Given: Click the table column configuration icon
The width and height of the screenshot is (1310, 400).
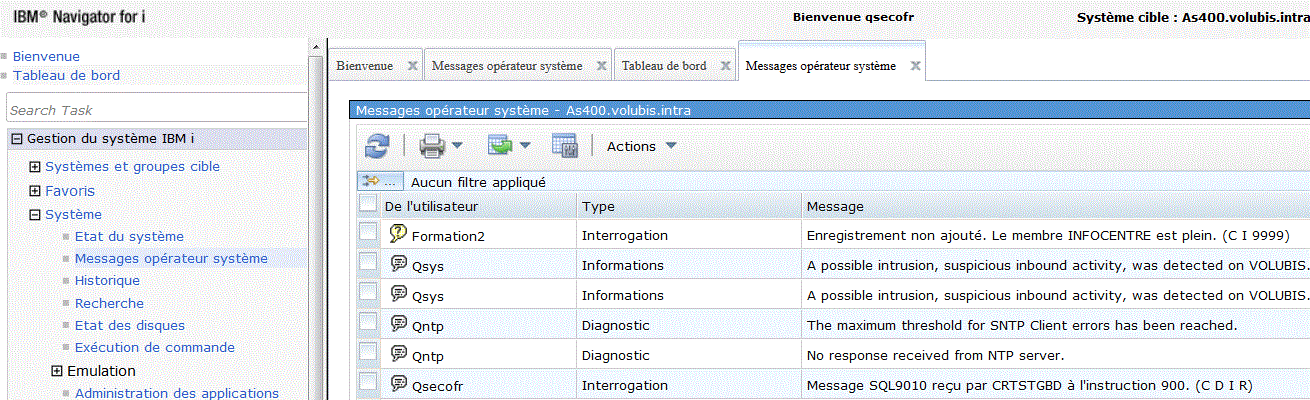Looking at the screenshot, I should (x=565, y=146).
